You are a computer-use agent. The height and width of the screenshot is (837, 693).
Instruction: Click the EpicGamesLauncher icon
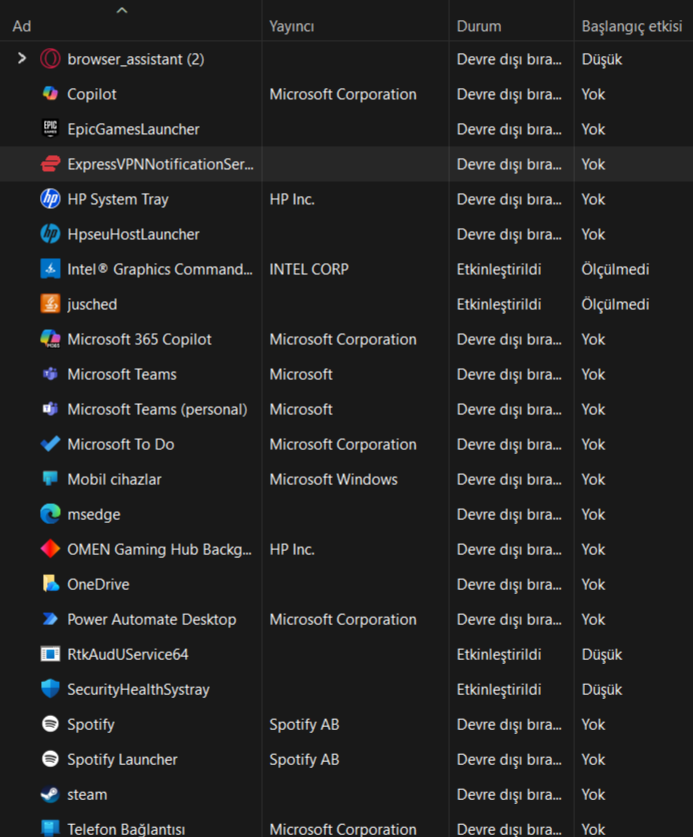pyautogui.click(x=50, y=129)
